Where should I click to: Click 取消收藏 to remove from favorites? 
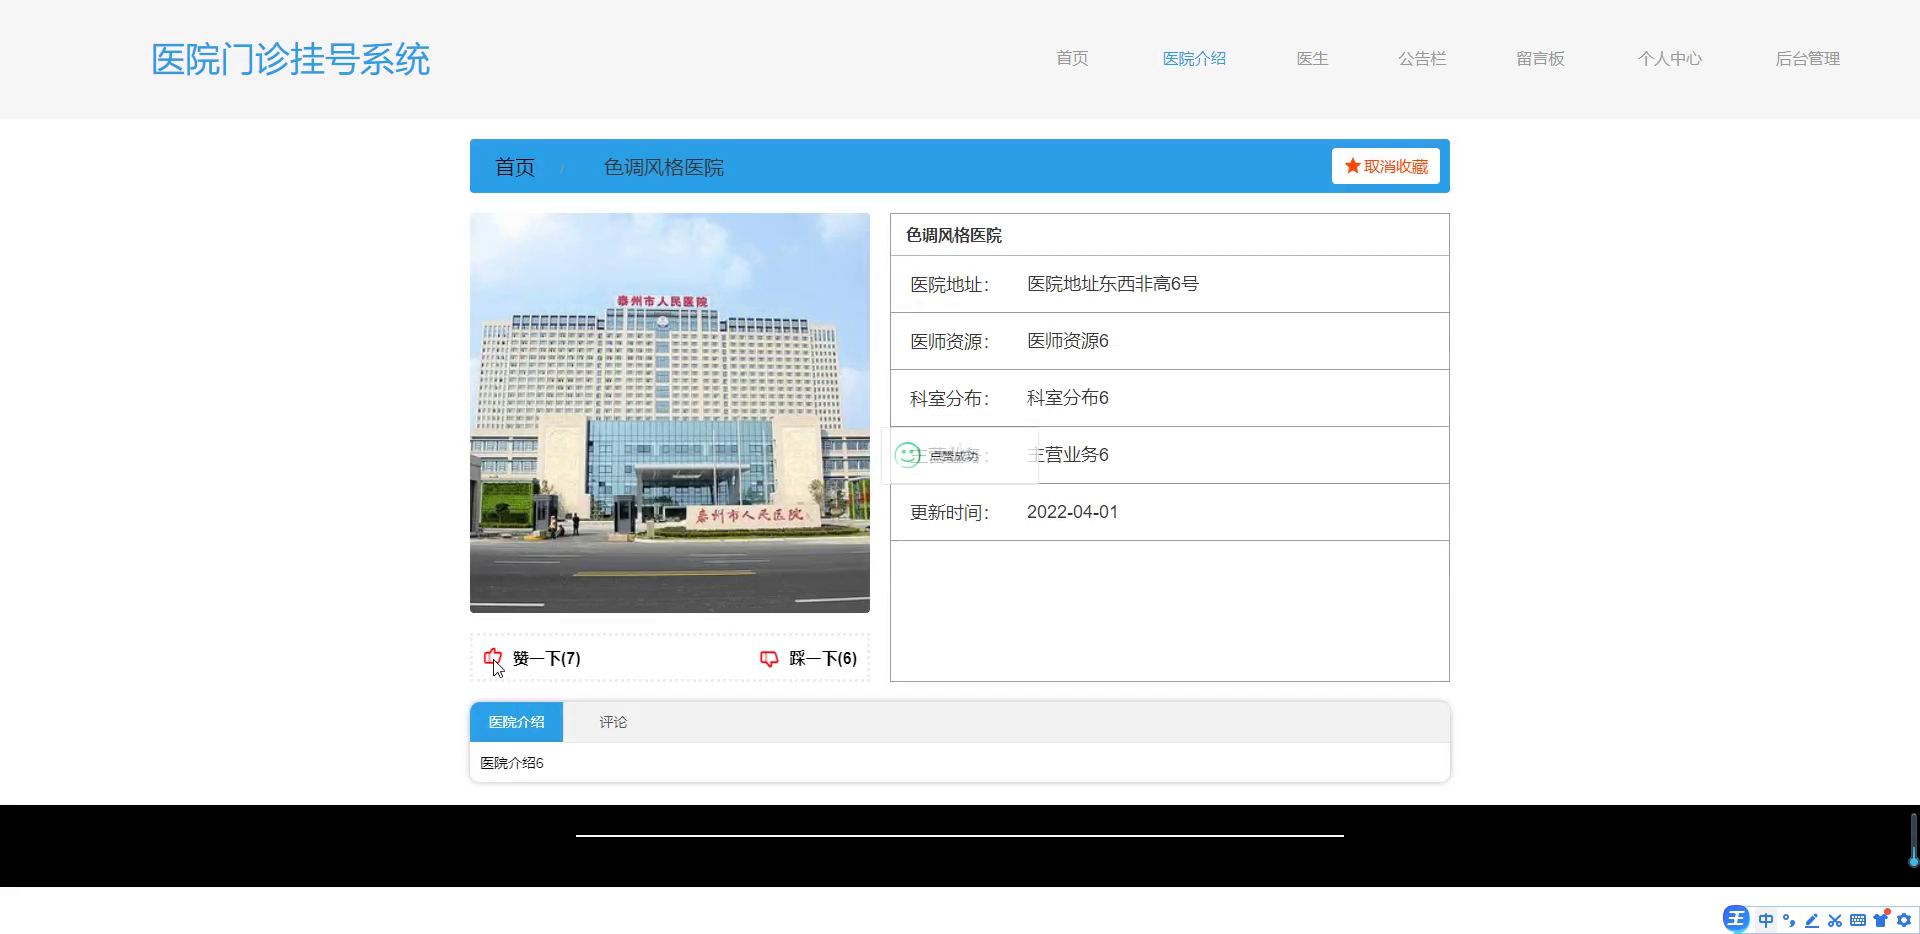[x=1386, y=166]
